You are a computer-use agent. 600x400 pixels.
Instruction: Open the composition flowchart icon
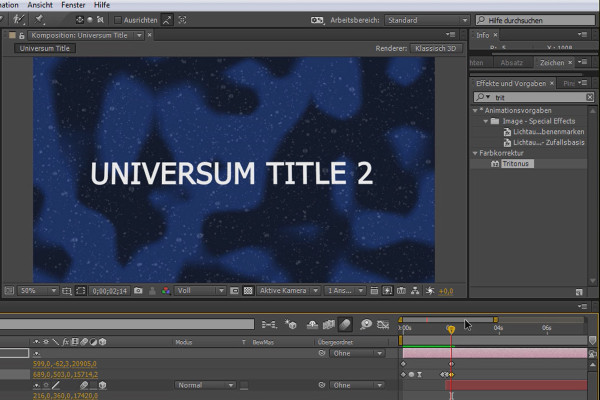tap(415, 291)
